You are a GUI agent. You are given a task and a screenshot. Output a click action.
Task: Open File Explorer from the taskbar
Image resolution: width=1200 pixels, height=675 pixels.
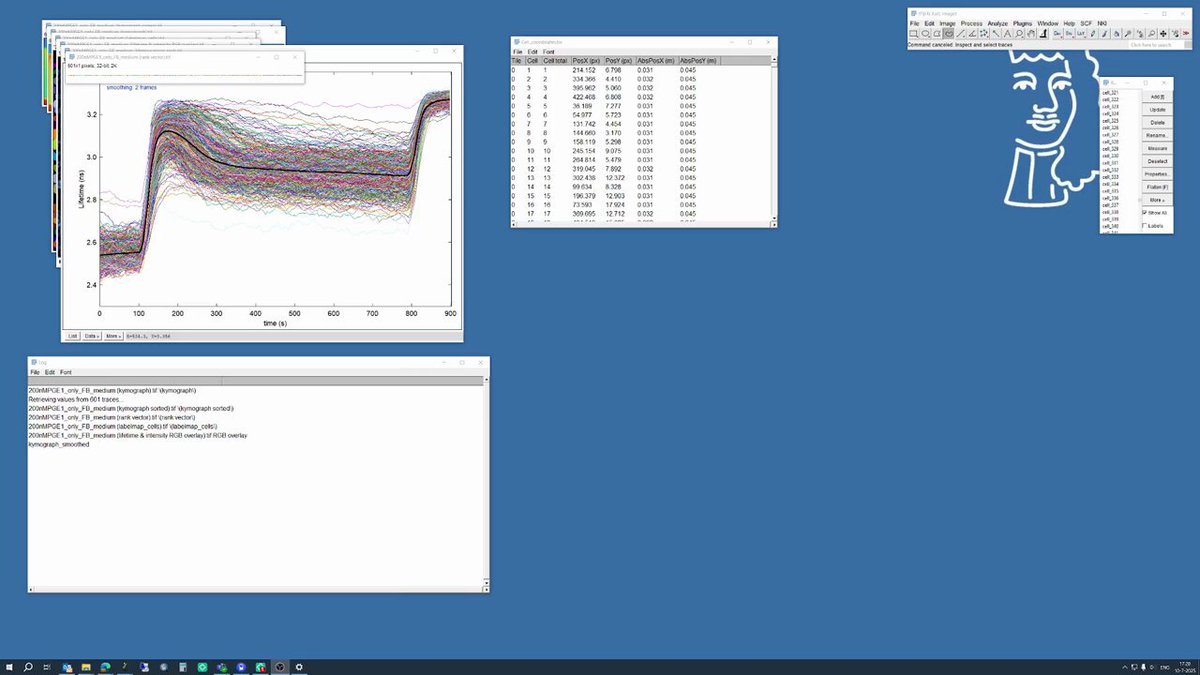86,666
